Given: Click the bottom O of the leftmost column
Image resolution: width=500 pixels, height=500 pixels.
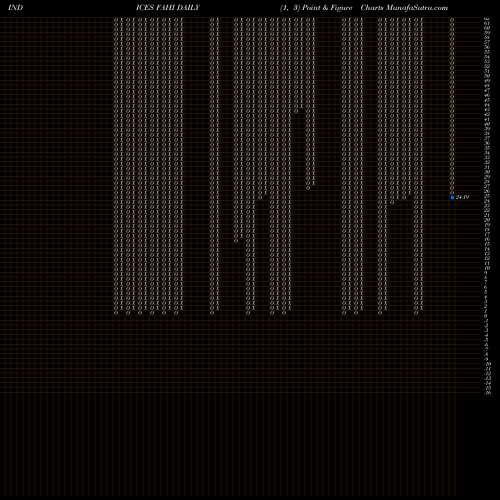Looking at the screenshot, I should [116, 313].
